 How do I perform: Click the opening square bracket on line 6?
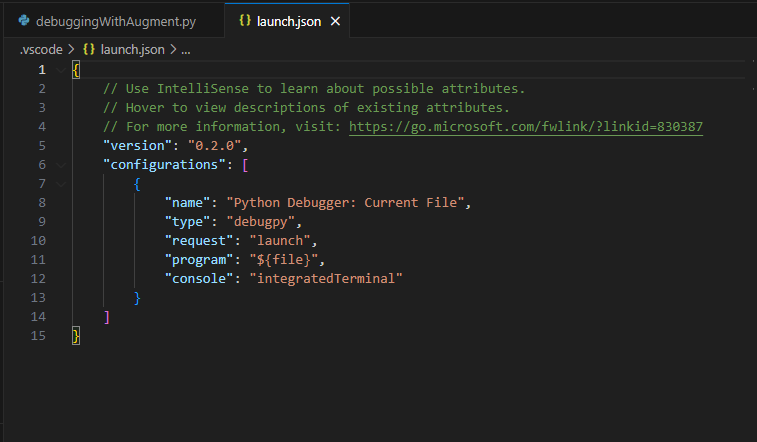tap(245, 165)
